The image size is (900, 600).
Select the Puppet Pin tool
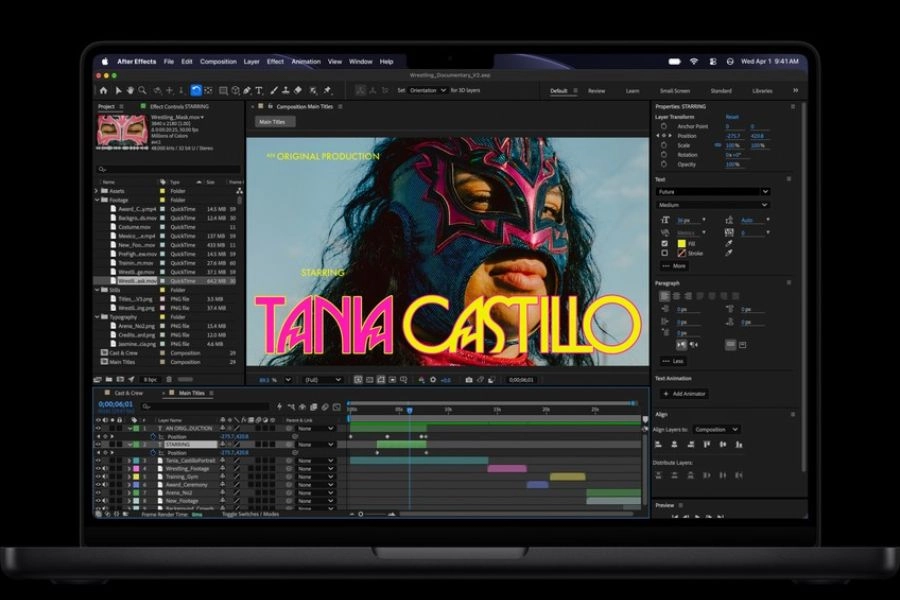pyautogui.click(x=328, y=91)
